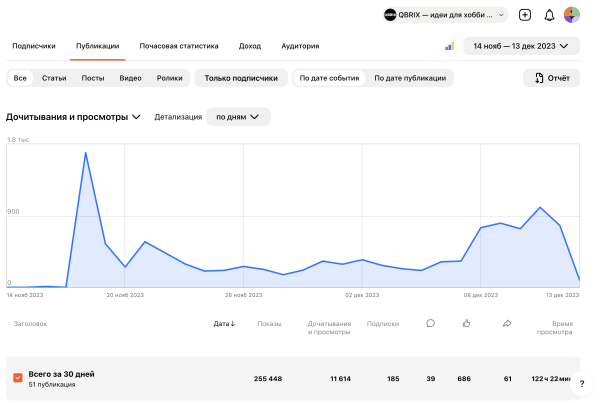Click the plus create-publication icon

click(525, 15)
